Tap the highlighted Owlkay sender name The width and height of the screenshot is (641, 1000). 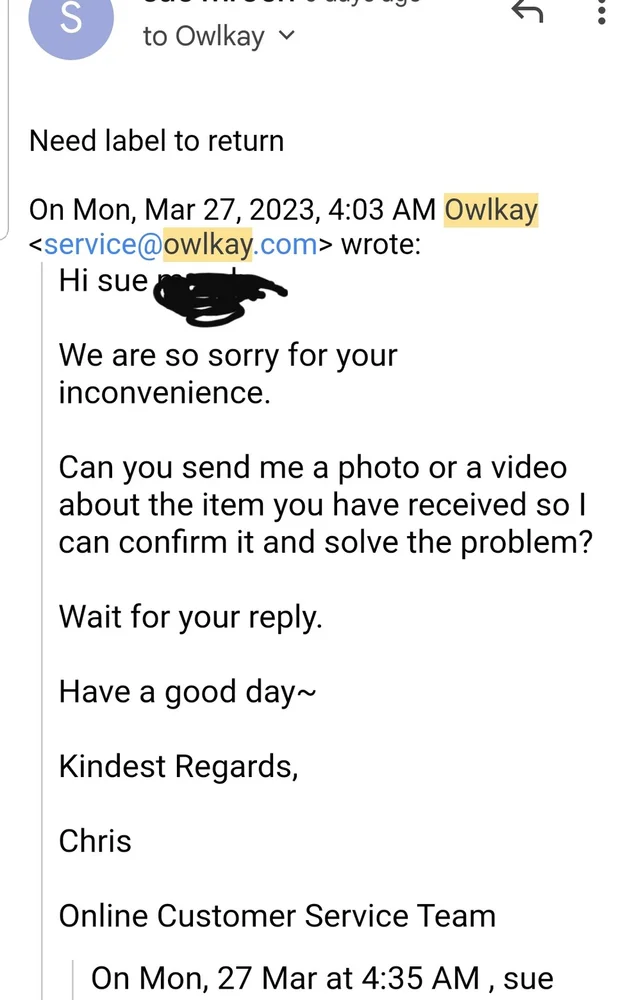coord(490,211)
